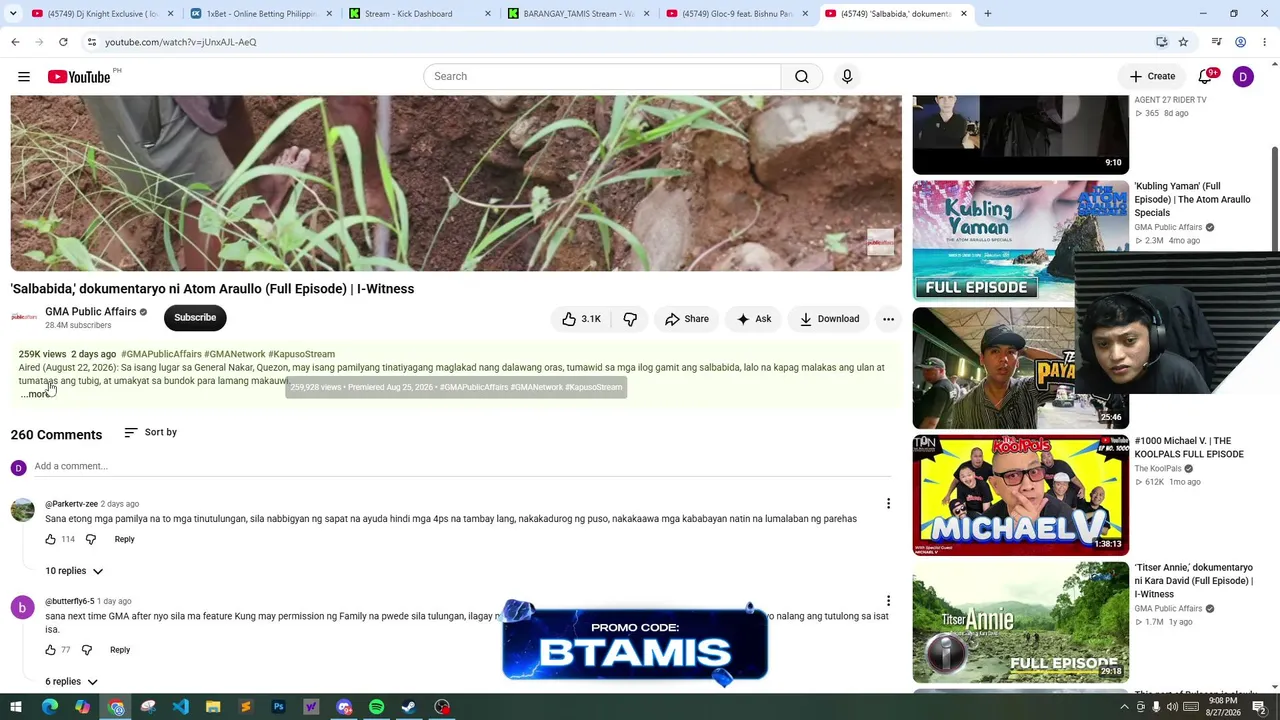Open more actions menu under the video

click(888, 319)
